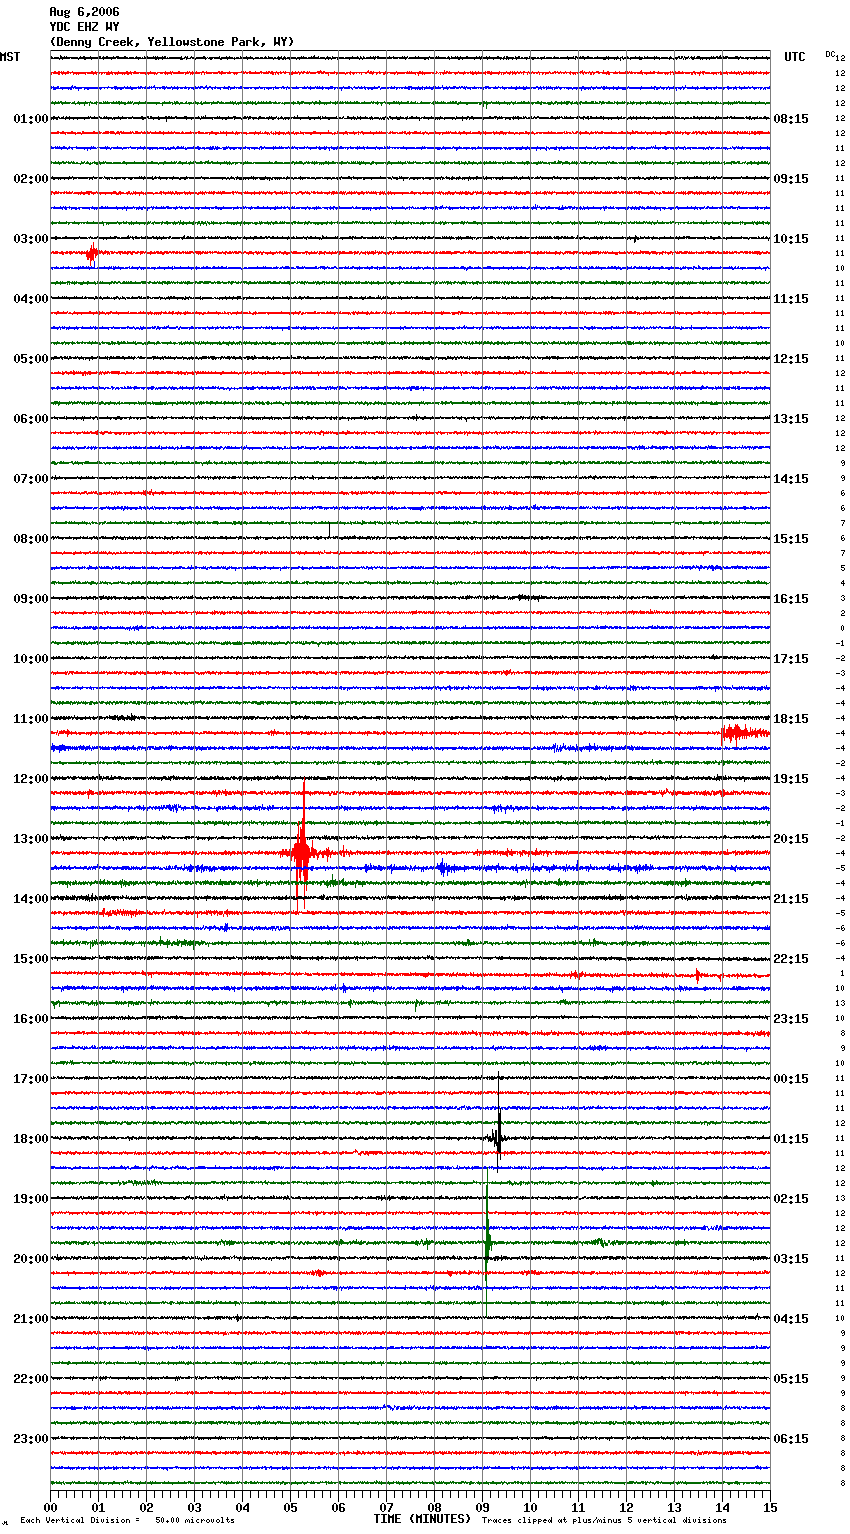Select the 15:00 MST time label
Image resolution: width=850 pixels, height=1534 pixels.
(x=31, y=959)
